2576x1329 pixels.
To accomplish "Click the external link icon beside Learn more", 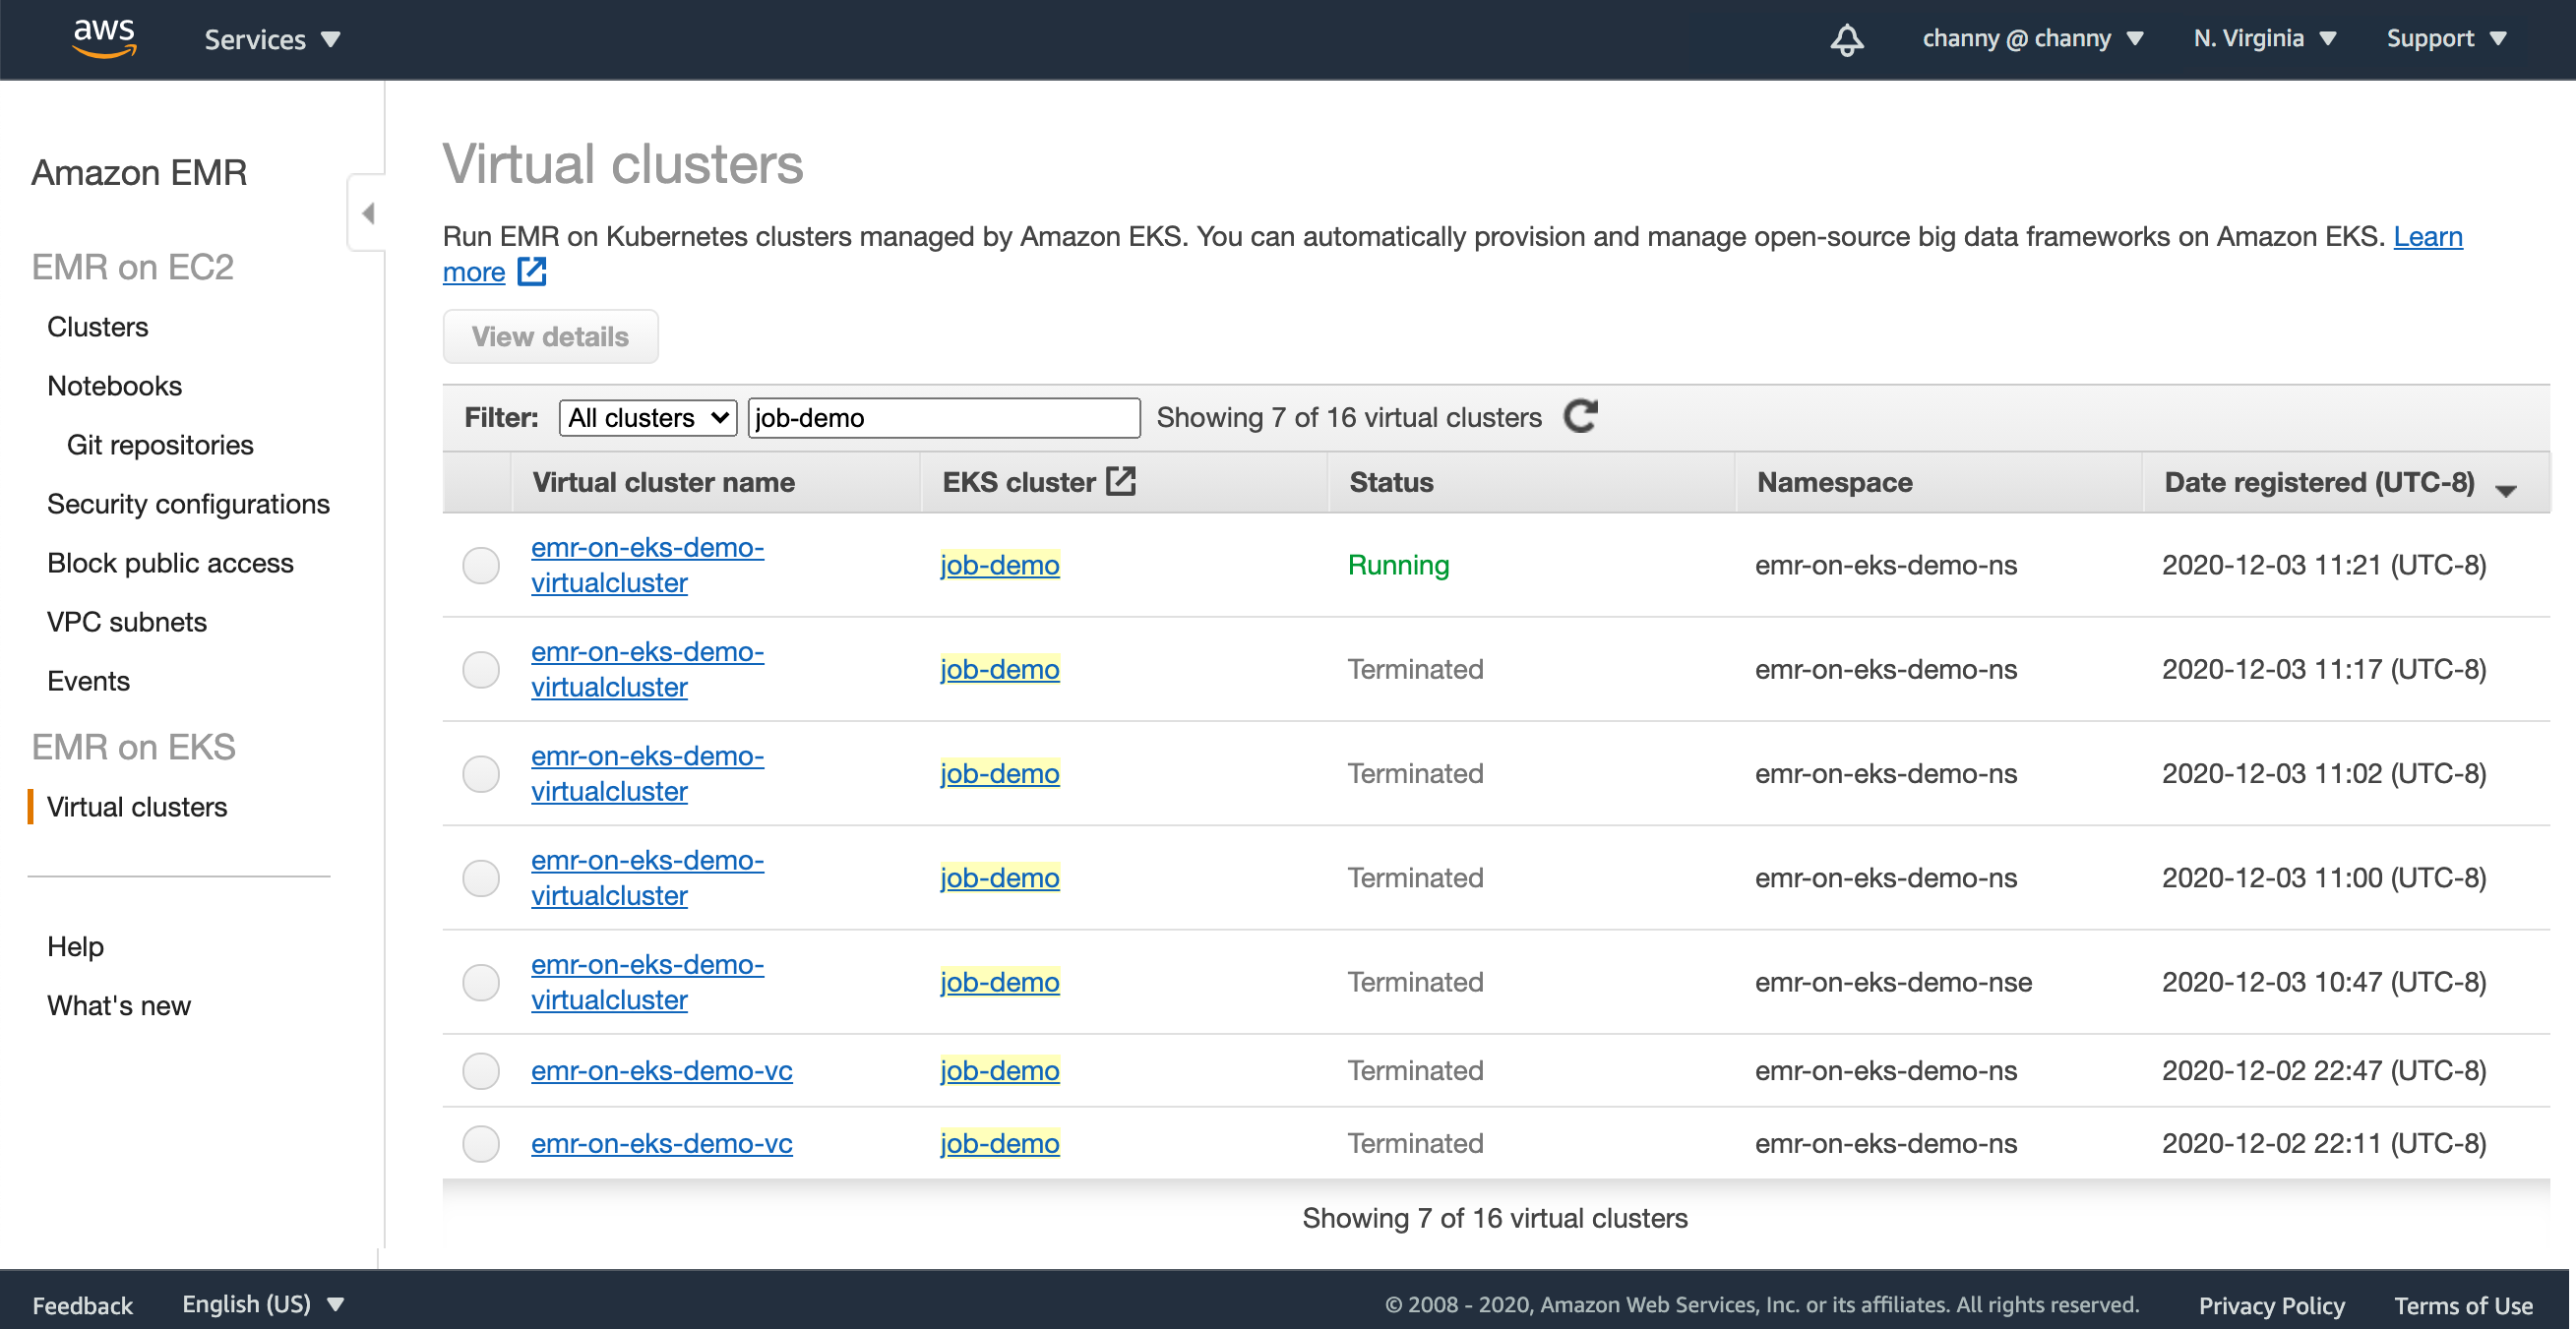I will (531, 271).
